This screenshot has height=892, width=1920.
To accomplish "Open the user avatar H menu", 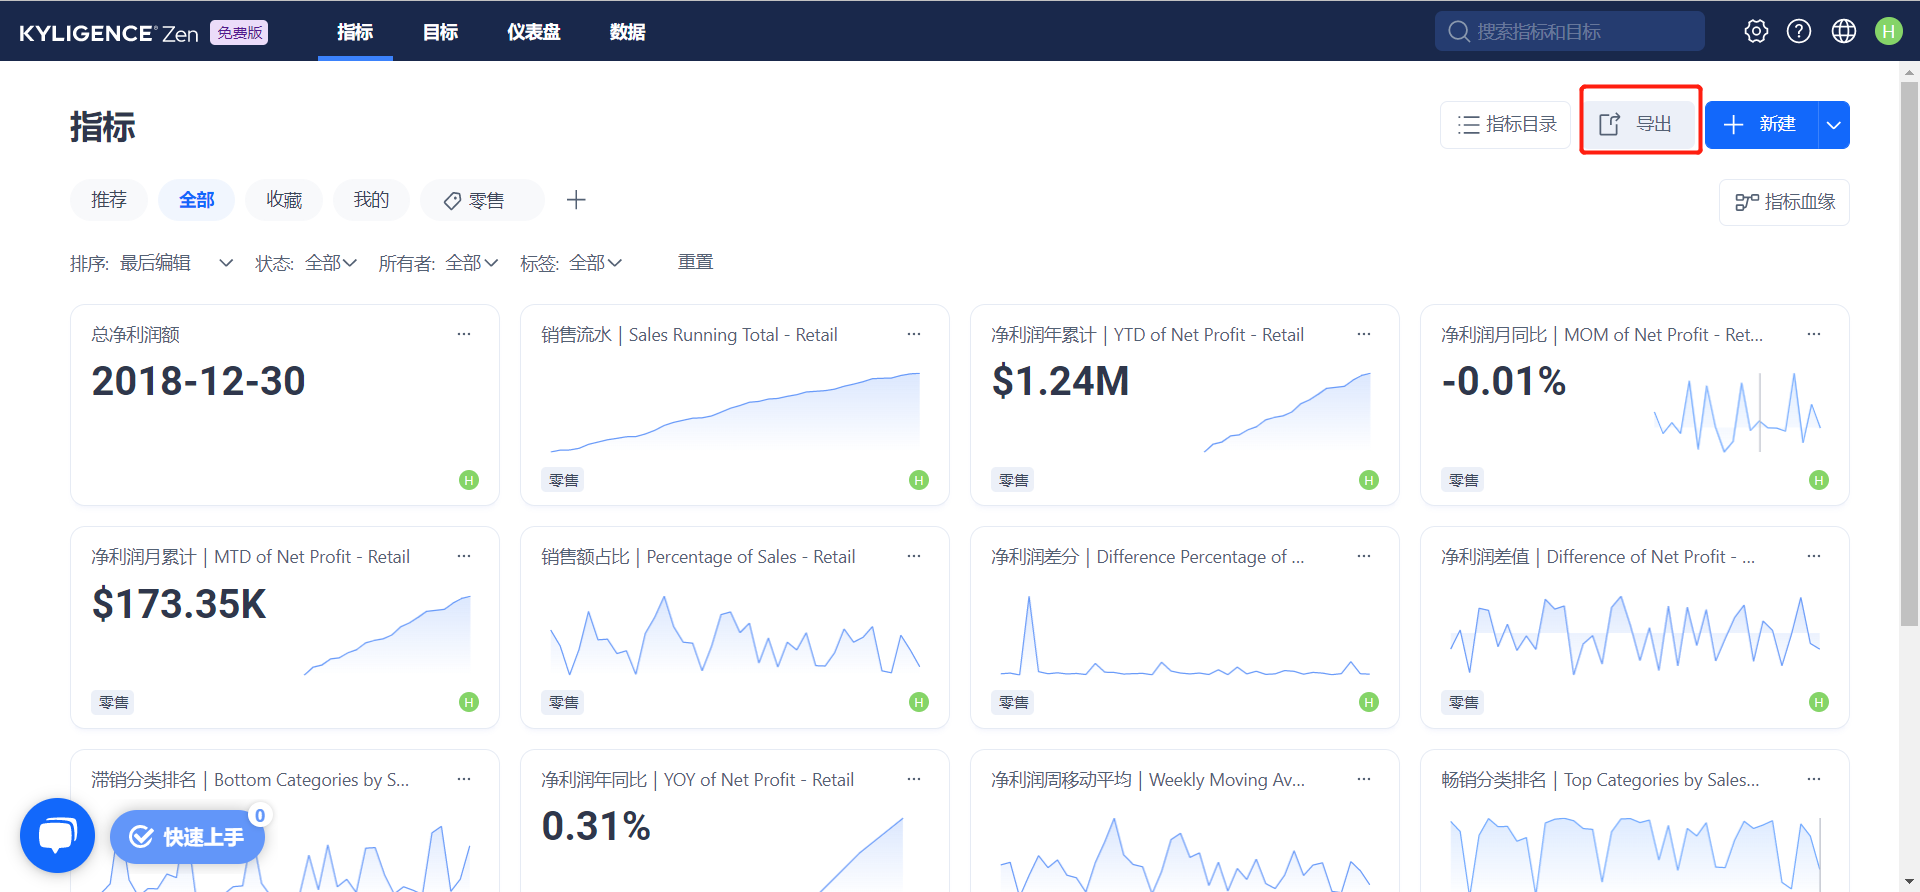I will 1889,31.
